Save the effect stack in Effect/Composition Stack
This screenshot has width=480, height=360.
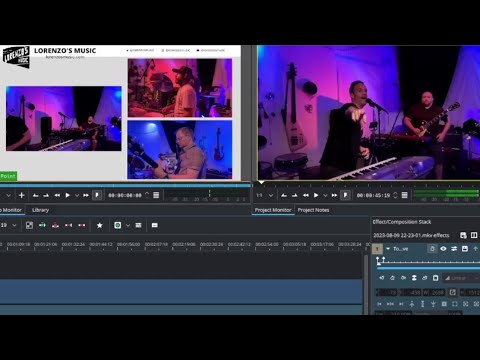point(463,235)
